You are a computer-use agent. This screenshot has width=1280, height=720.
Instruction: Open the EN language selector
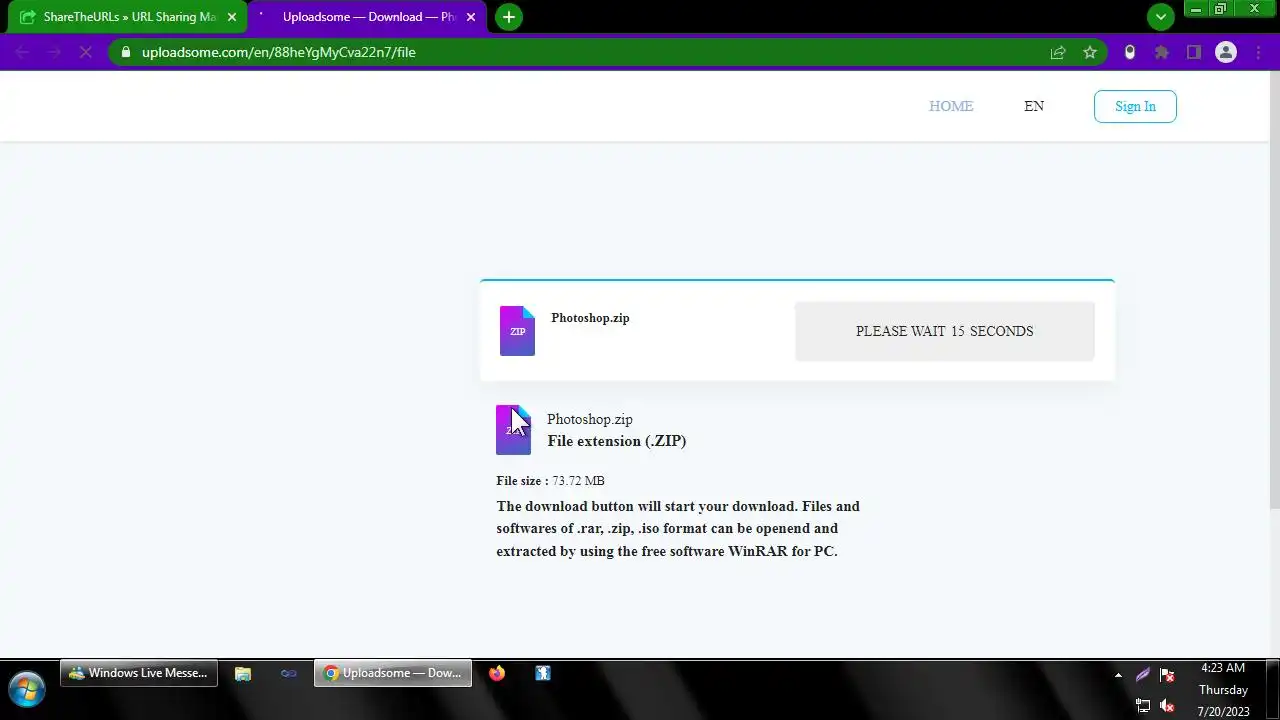tap(1034, 106)
